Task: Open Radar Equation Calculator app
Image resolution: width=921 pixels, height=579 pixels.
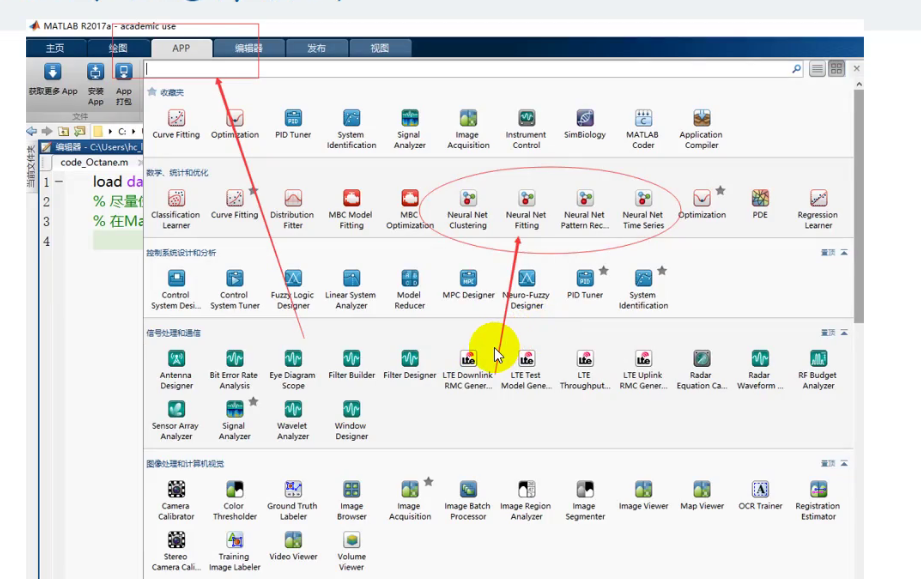Action: point(701,370)
